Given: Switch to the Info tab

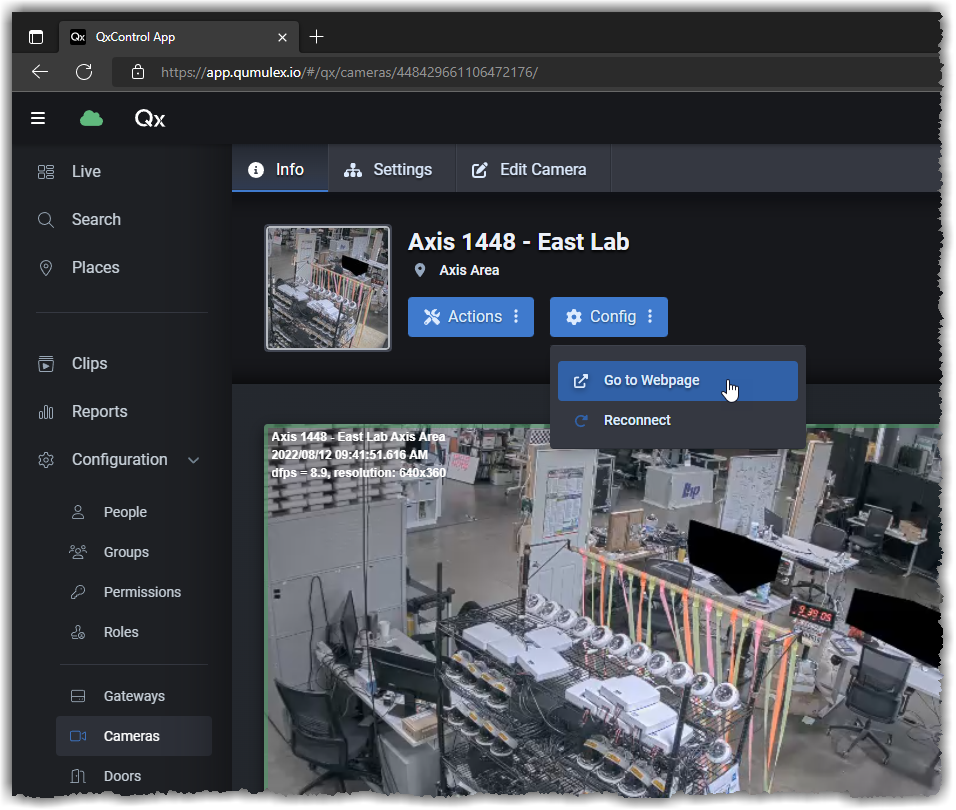Looking at the screenshot, I should (x=280, y=169).
